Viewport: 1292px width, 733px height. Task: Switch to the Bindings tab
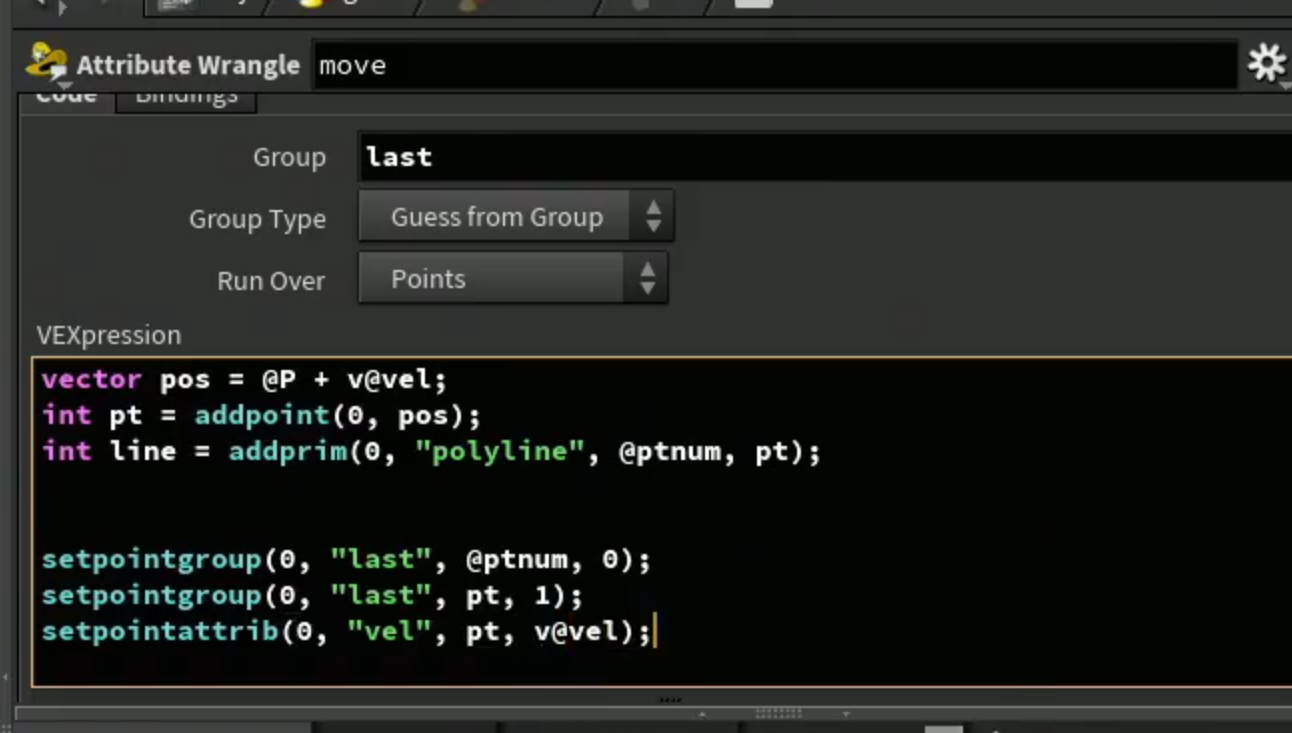(x=186, y=97)
